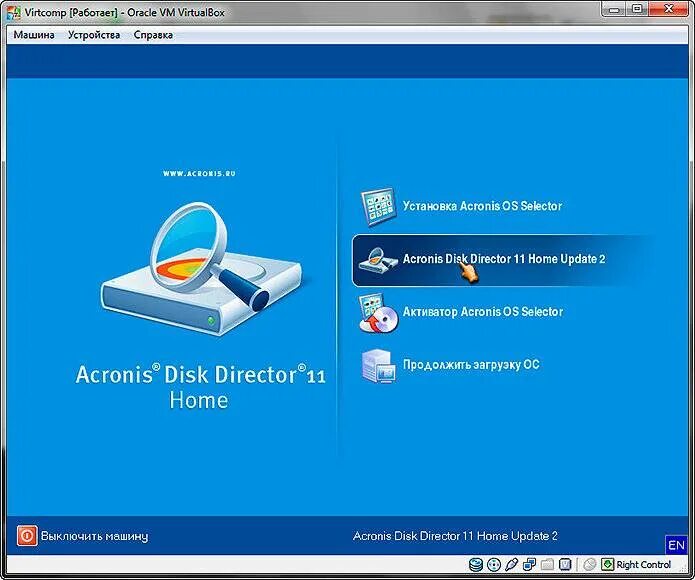The width and height of the screenshot is (695, 580).
Task: Click the virtualization status icon
Action: [x=565, y=564]
